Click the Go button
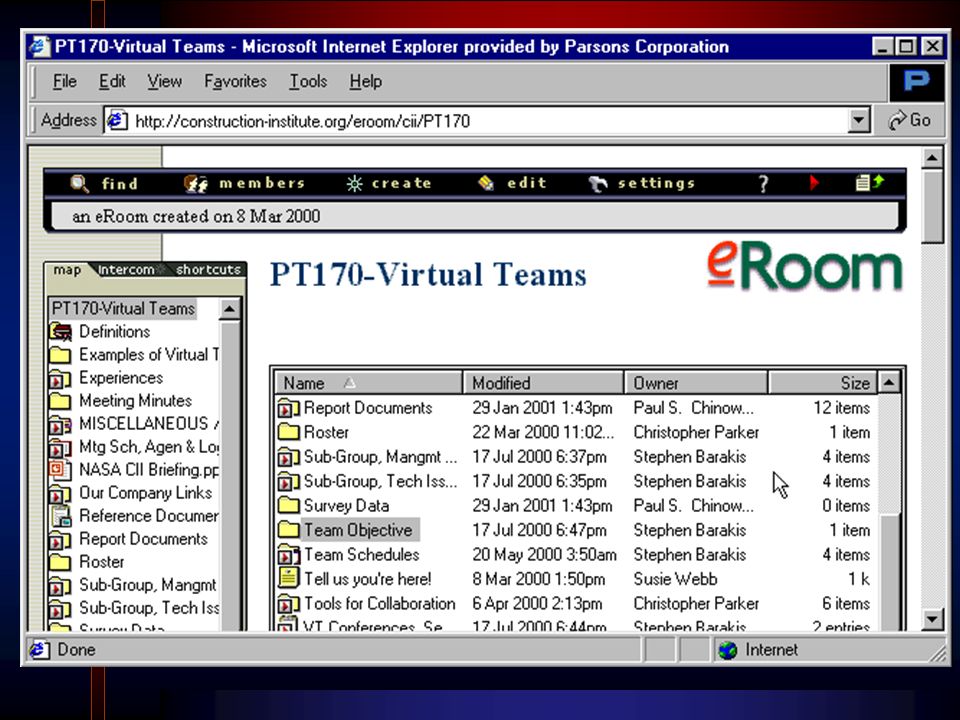Image resolution: width=960 pixels, height=720 pixels. [x=910, y=121]
